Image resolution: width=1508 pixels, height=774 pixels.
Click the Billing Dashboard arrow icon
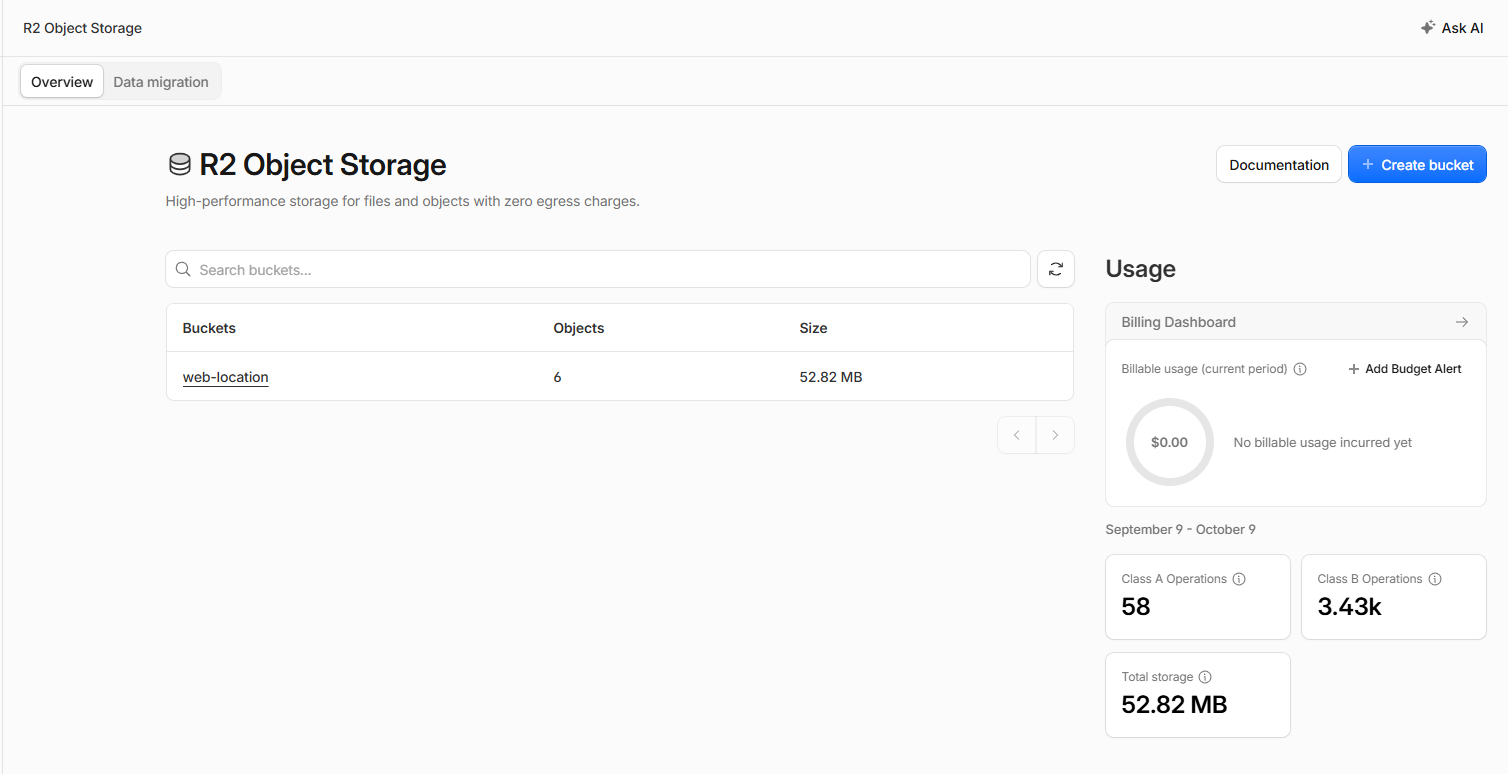[1462, 322]
